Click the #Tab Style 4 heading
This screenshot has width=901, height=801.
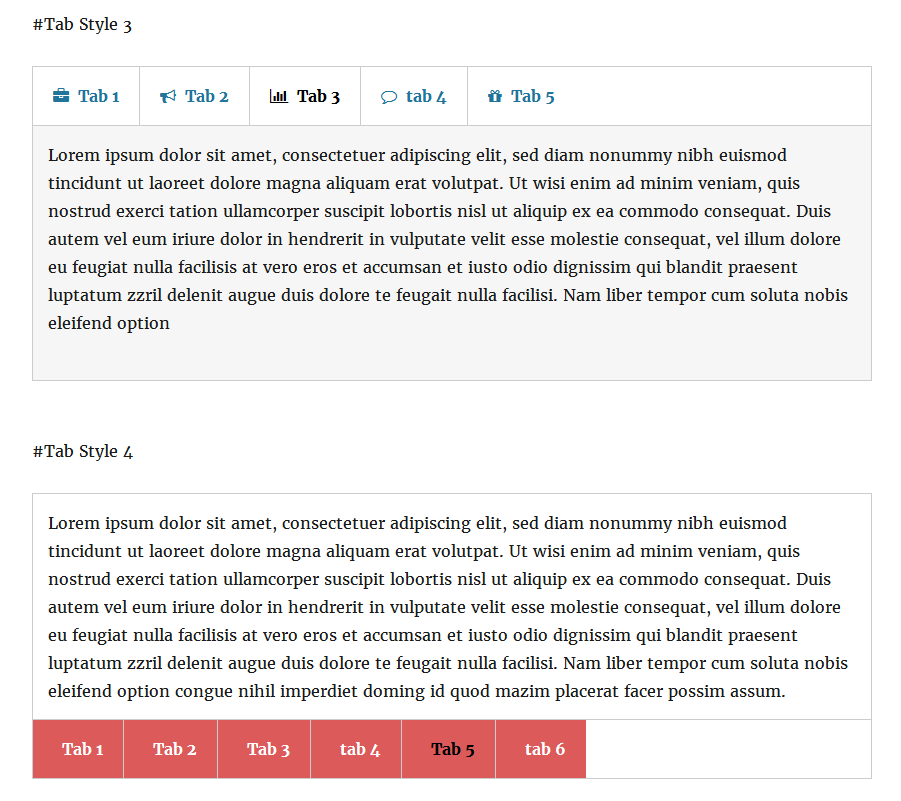83,452
